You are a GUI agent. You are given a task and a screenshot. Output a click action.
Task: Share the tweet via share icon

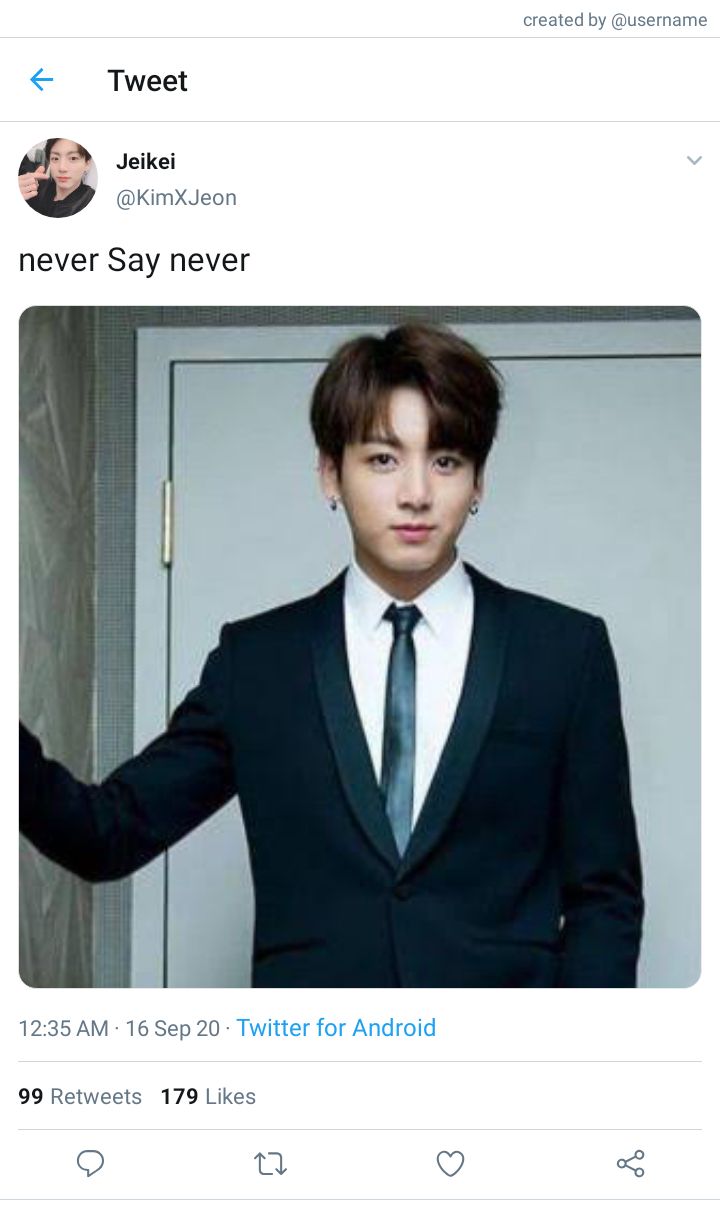pos(631,1164)
